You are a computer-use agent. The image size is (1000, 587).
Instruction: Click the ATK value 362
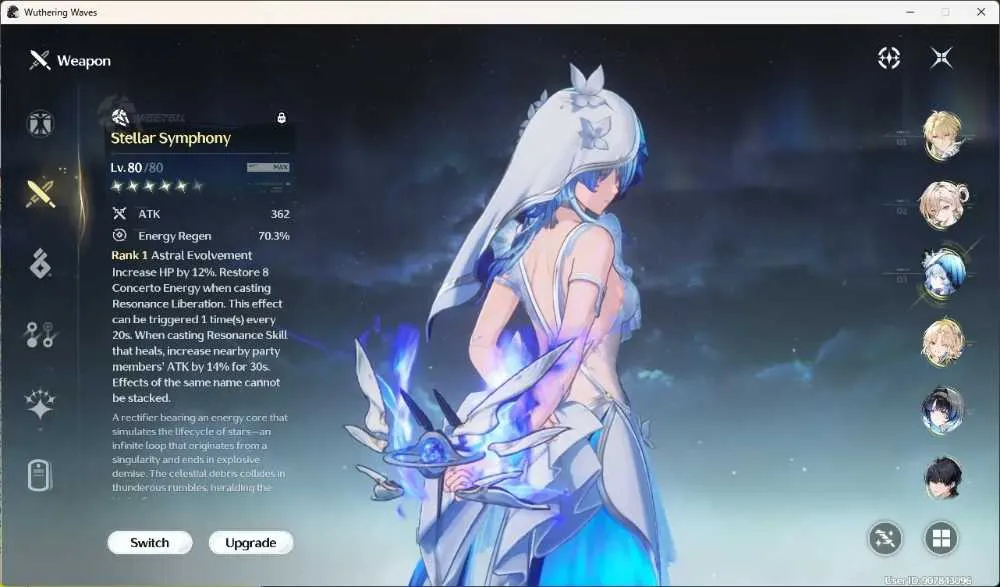coord(280,214)
